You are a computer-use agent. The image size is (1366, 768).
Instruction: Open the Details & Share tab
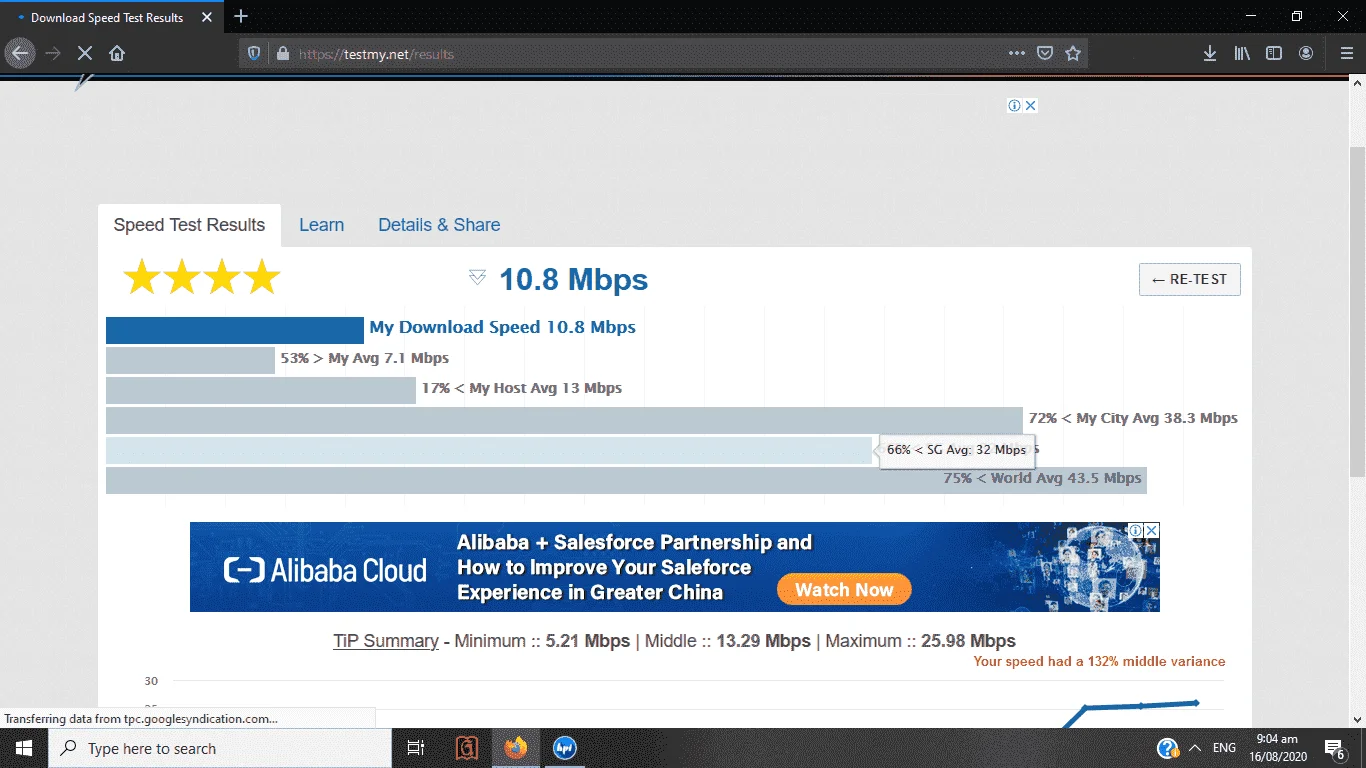(x=439, y=225)
